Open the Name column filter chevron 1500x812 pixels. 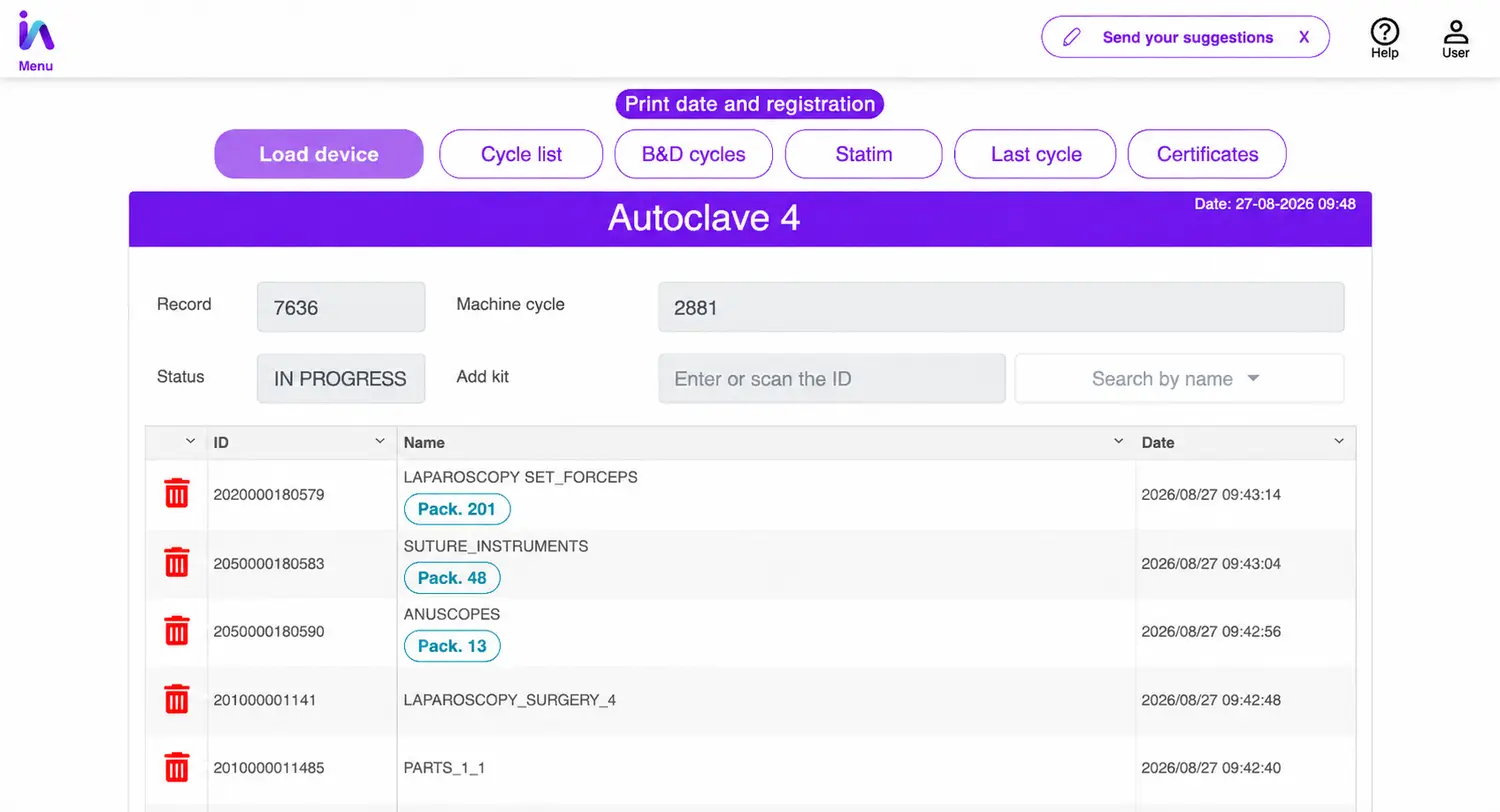(x=1120, y=441)
